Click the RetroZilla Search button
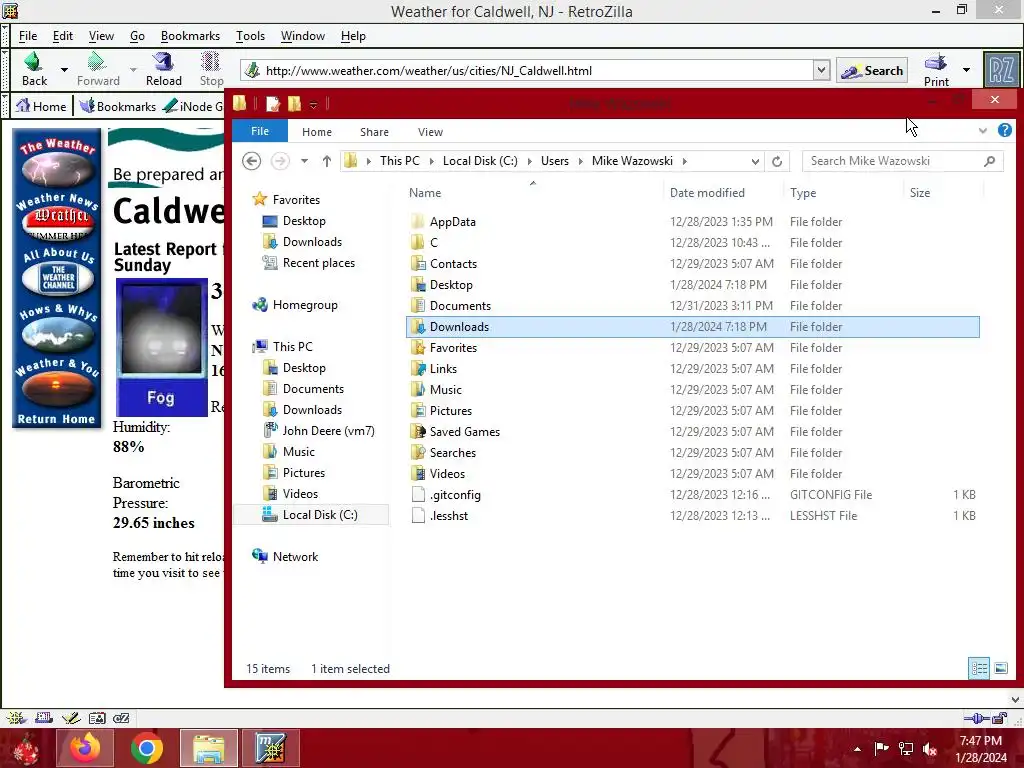The image size is (1024, 768). click(872, 71)
